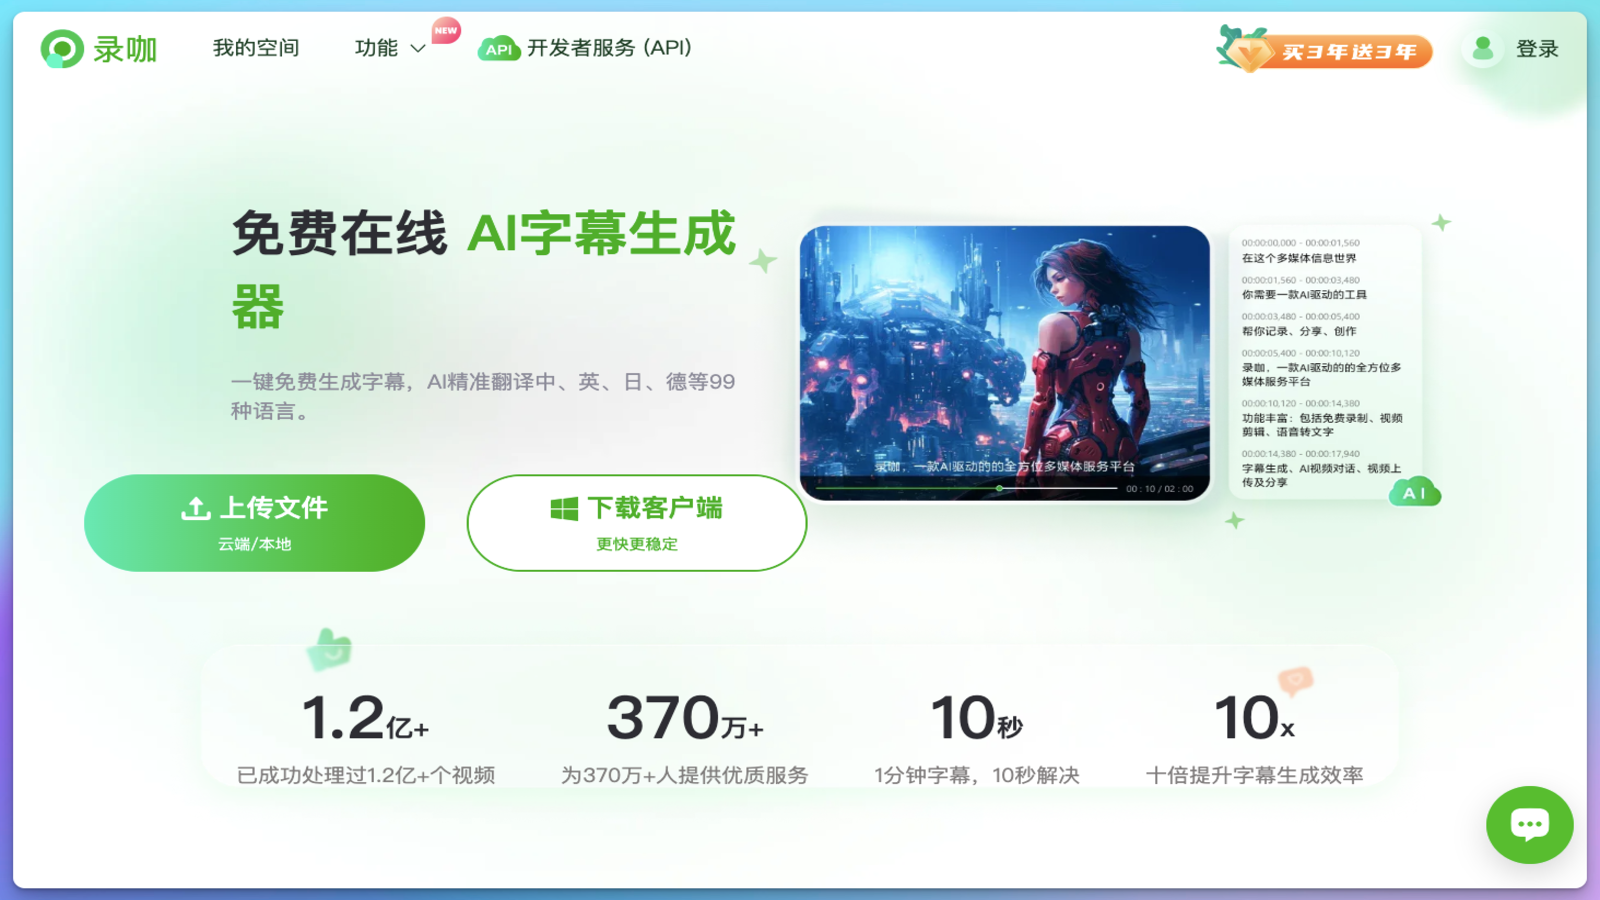Expand the 功能 dropdown chevron

coord(418,48)
